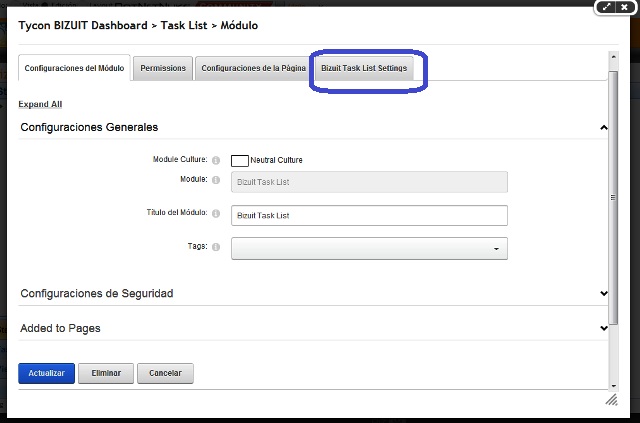Click the Neutral Culture label

click(x=276, y=160)
